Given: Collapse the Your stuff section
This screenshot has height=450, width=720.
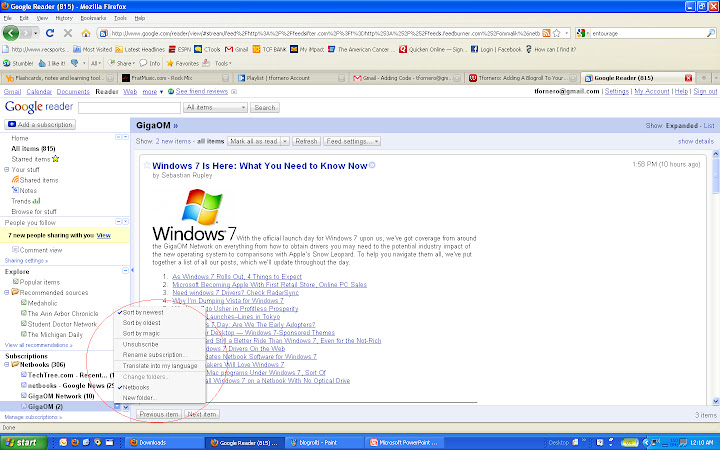Looking at the screenshot, I should pos(6,169).
